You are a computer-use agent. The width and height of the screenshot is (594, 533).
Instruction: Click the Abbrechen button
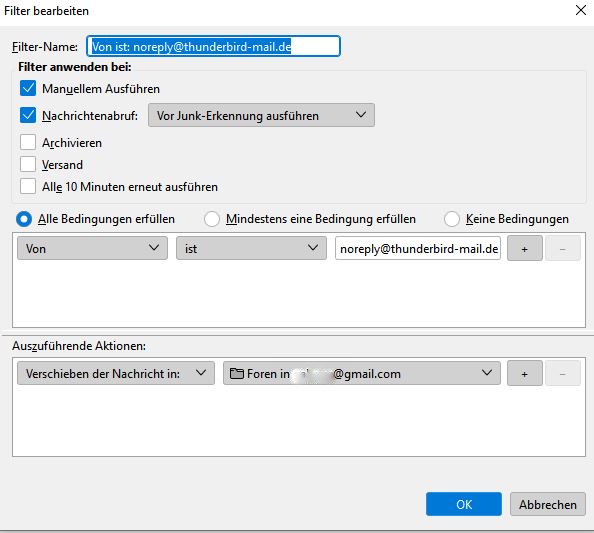point(547,504)
